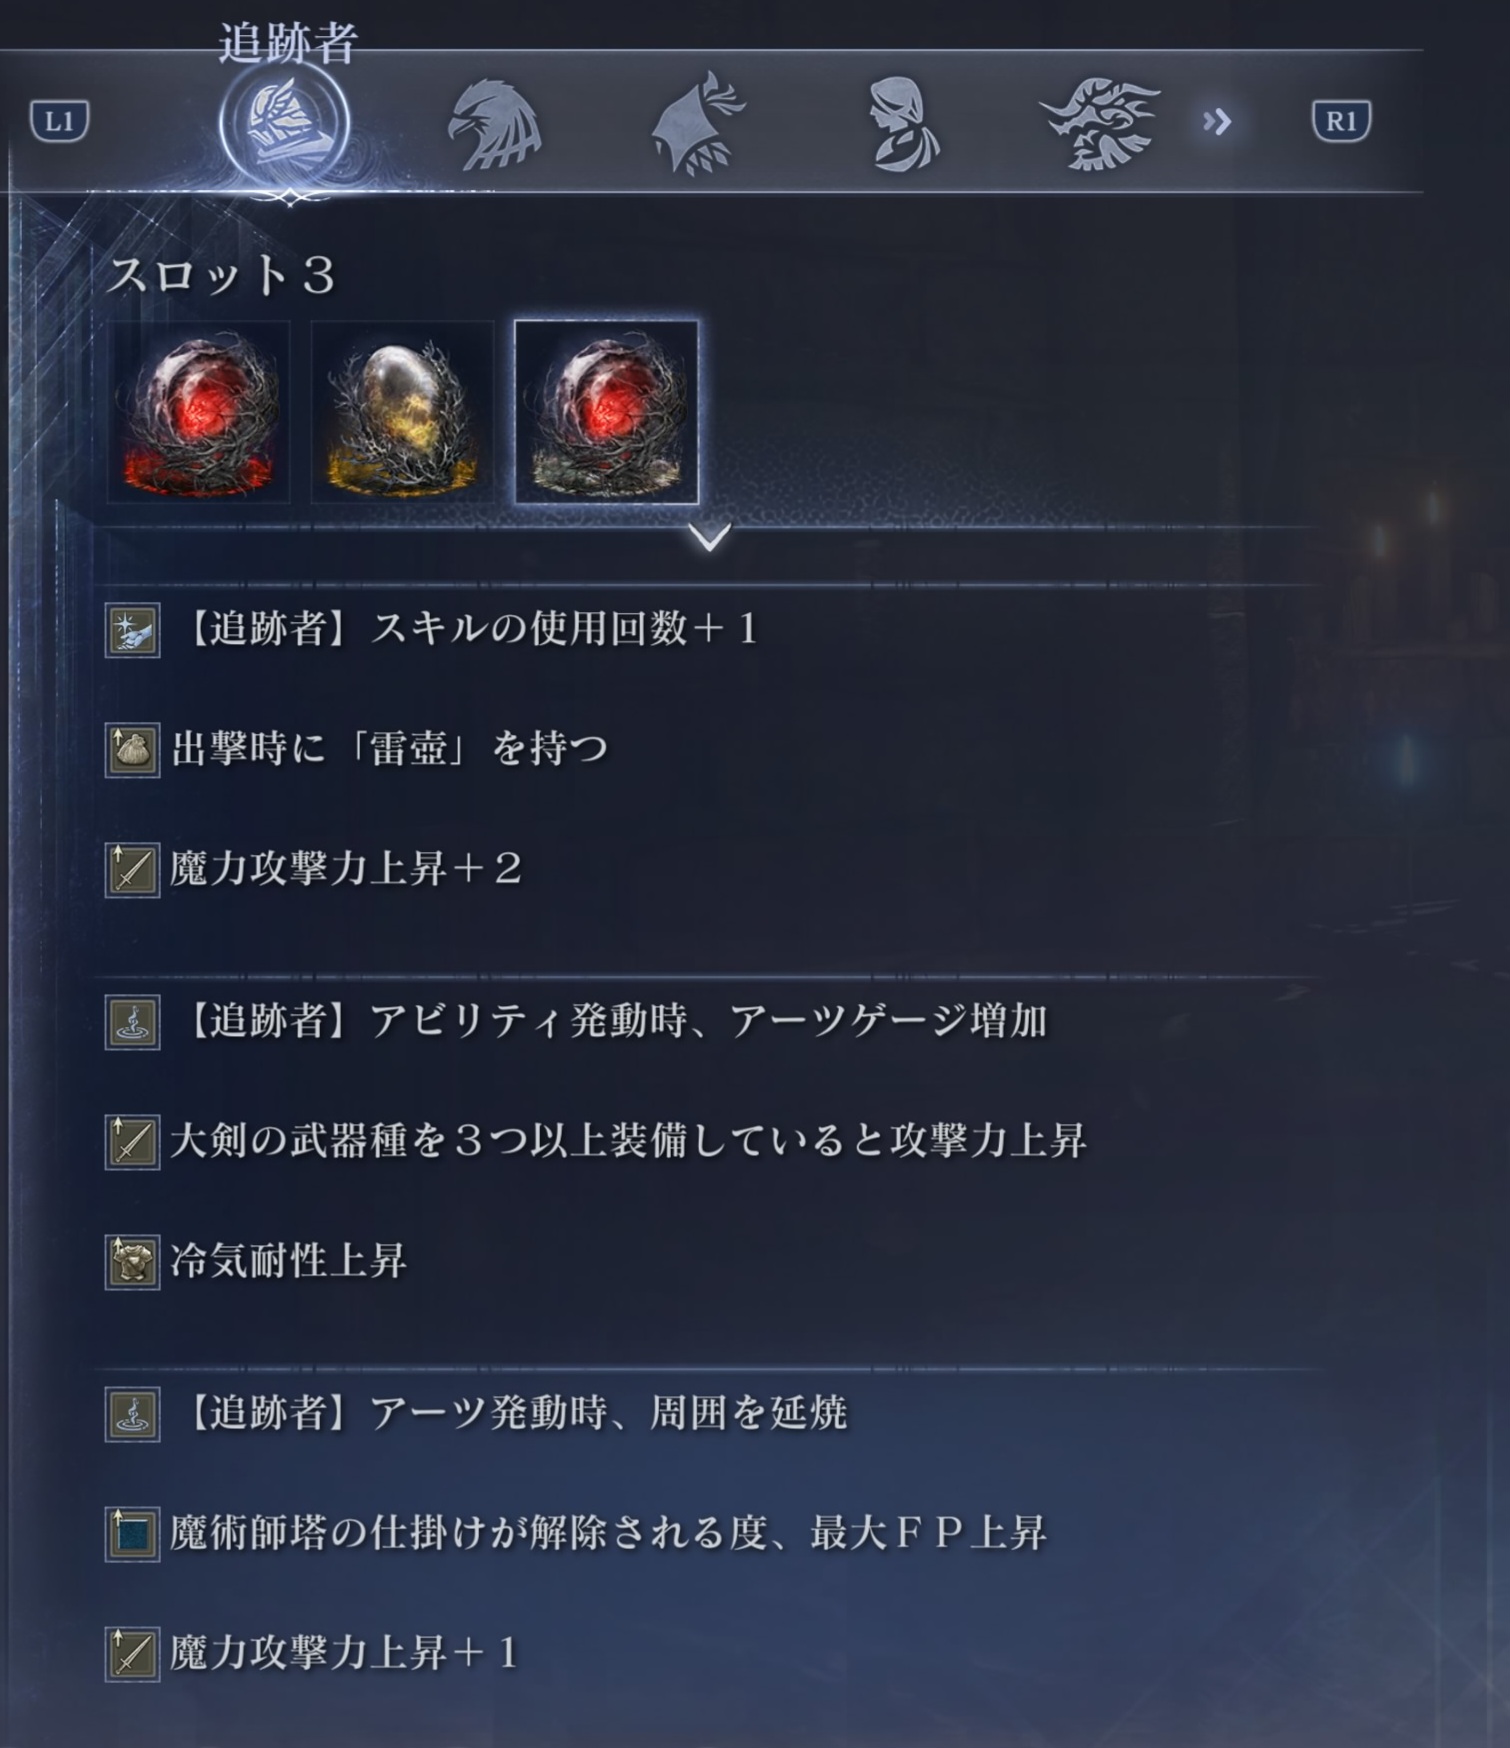Viewport: 1510px width, 1748px height.
Task: Select the 追跡者 helmet character tab
Action: [x=285, y=125]
